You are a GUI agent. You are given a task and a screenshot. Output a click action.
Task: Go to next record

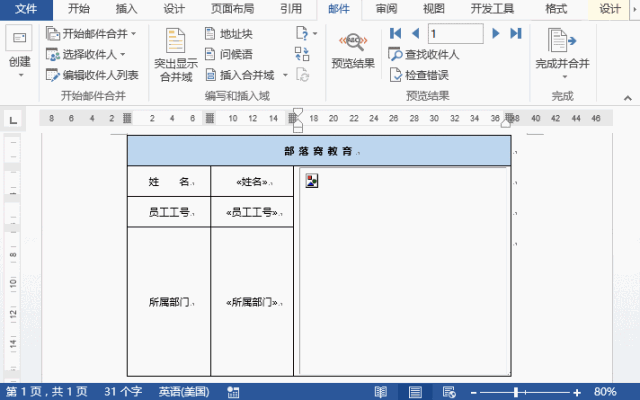(x=496, y=33)
